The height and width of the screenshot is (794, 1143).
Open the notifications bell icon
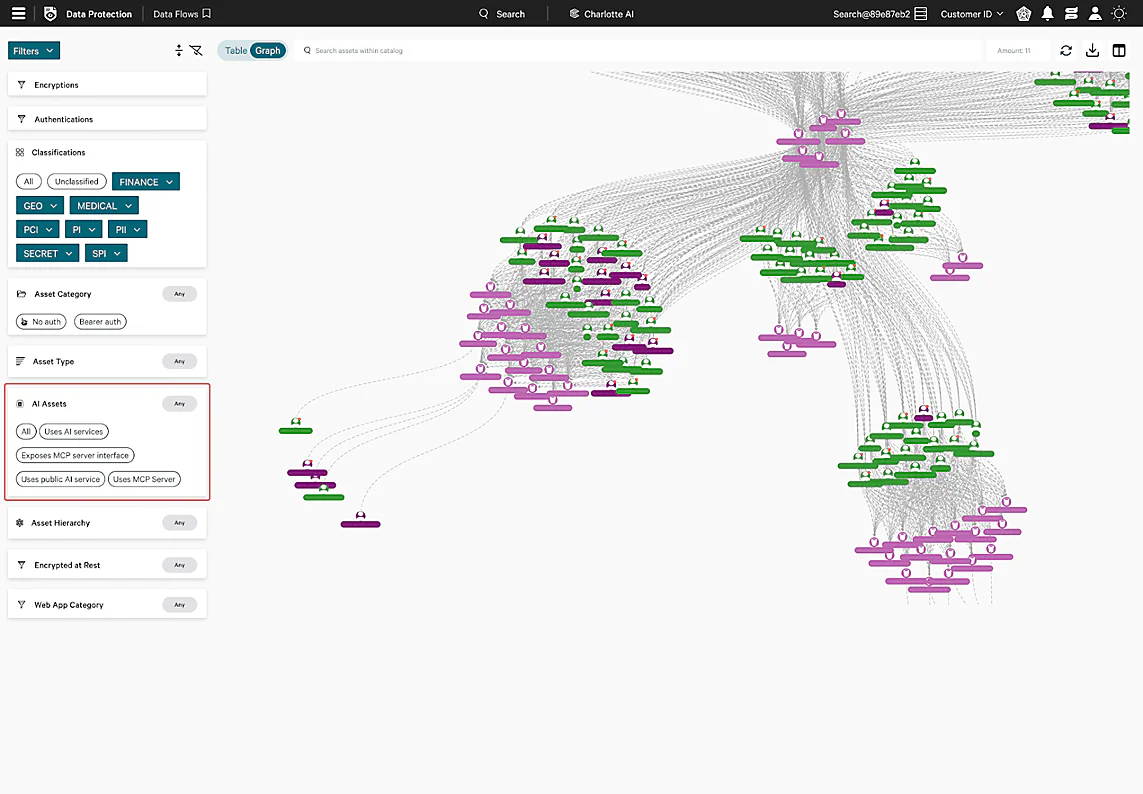point(1047,13)
